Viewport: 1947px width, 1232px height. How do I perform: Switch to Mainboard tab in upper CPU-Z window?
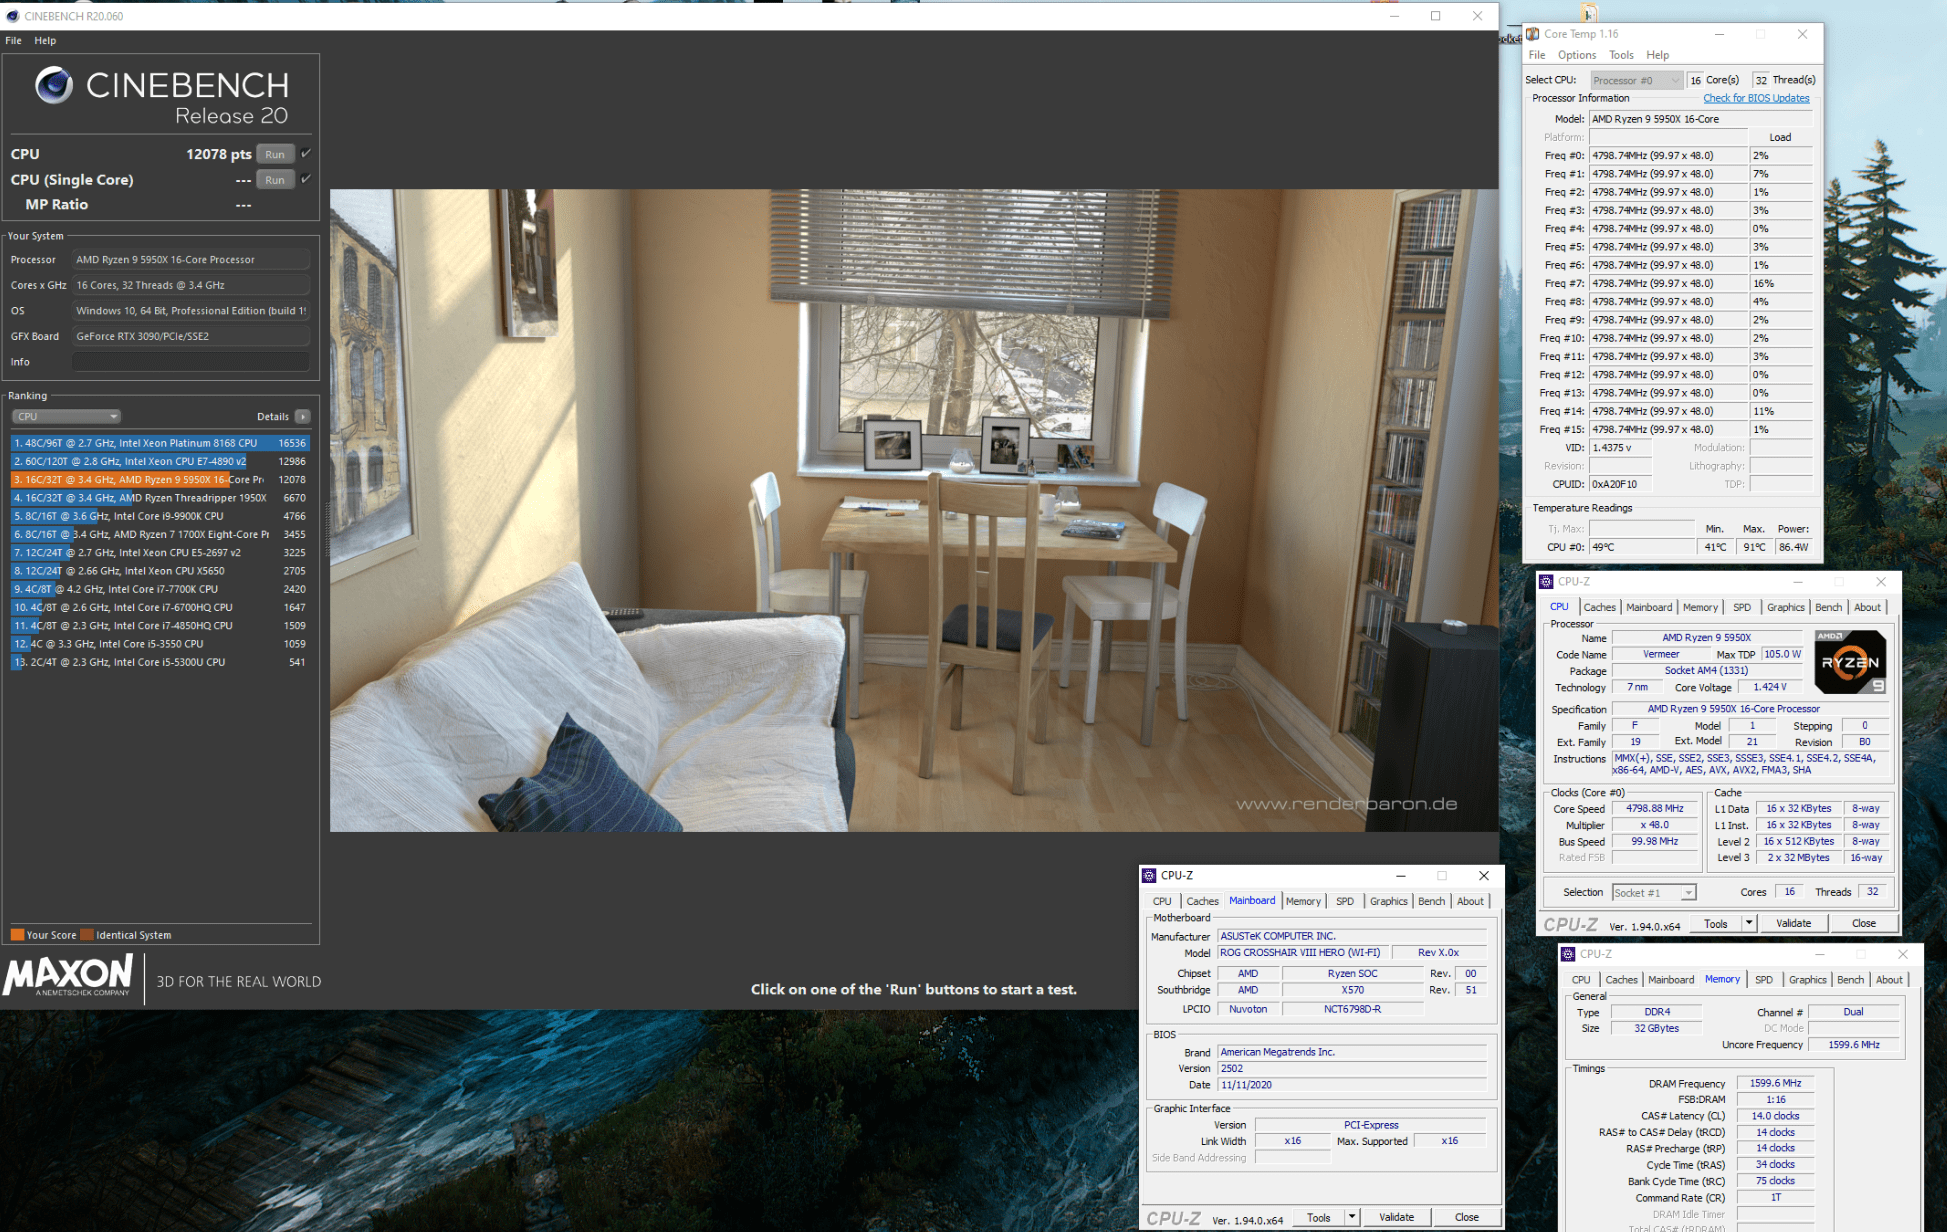point(1649,607)
